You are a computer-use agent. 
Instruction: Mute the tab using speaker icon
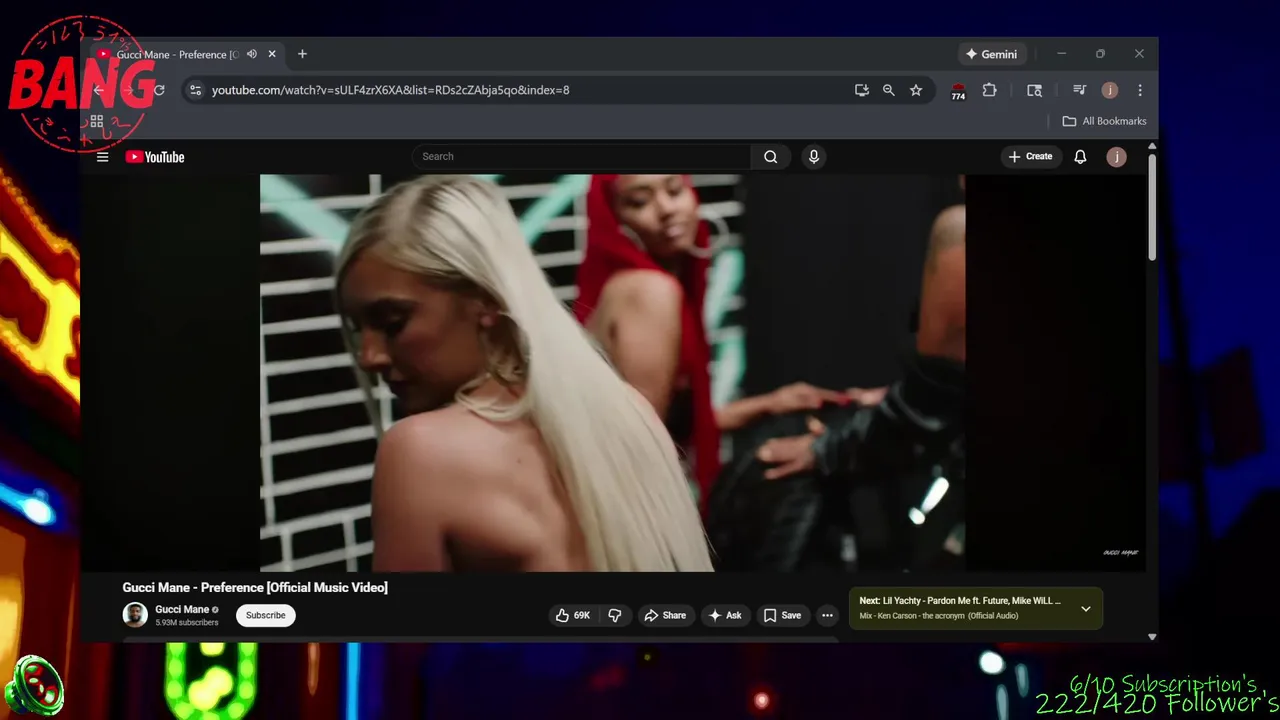coord(252,54)
